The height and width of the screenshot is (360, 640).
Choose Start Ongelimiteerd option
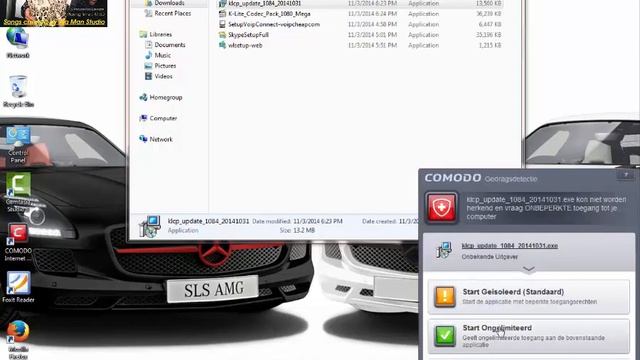pyautogui.click(x=529, y=336)
